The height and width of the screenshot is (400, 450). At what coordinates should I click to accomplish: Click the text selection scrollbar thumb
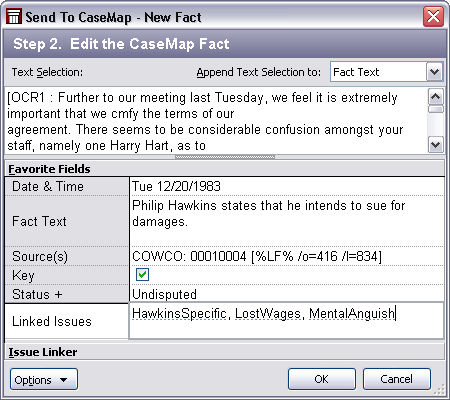click(x=436, y=109)
